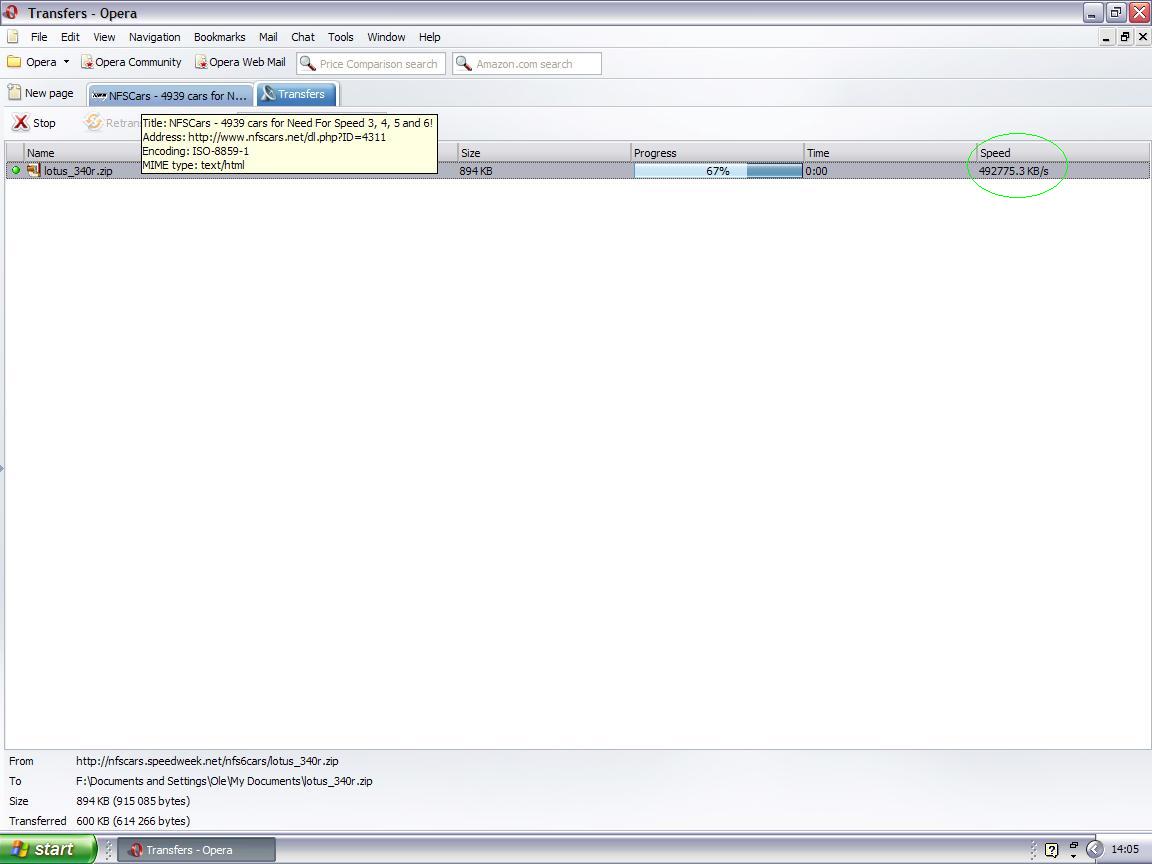
Task: Click in the Amazon.com search field
Action: coord(527,64)
